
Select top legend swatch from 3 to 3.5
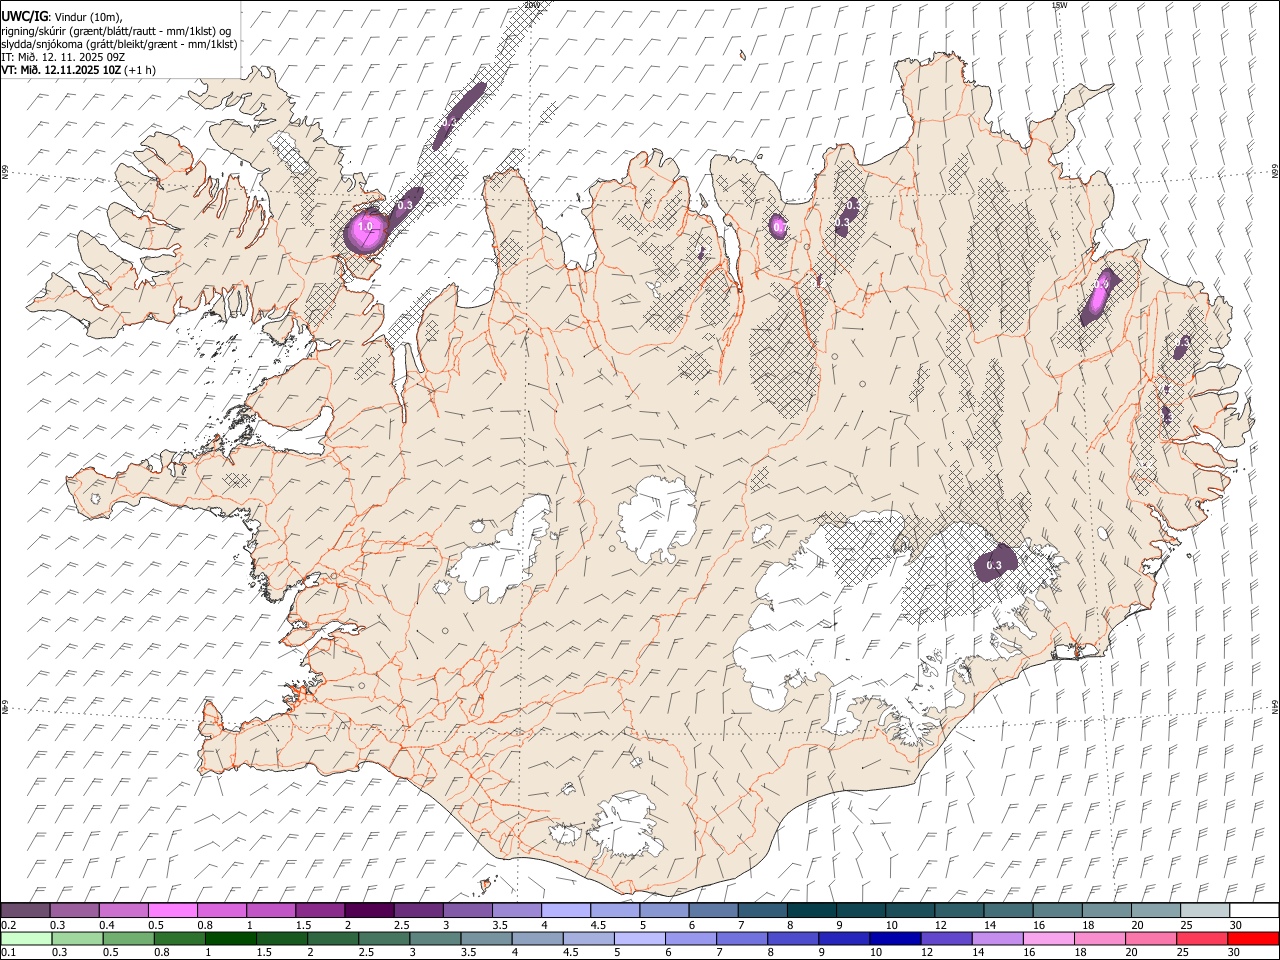[x=467, y=911]
